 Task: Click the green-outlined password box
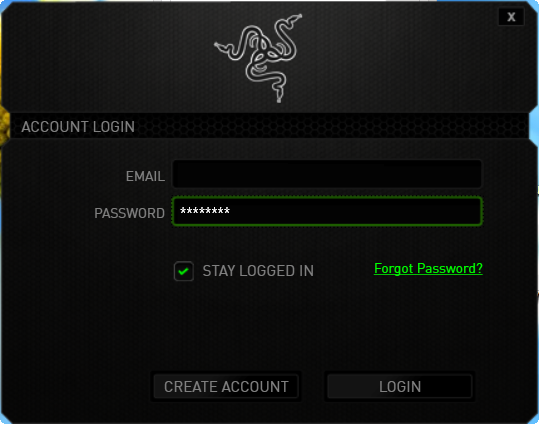coord(327,211)
